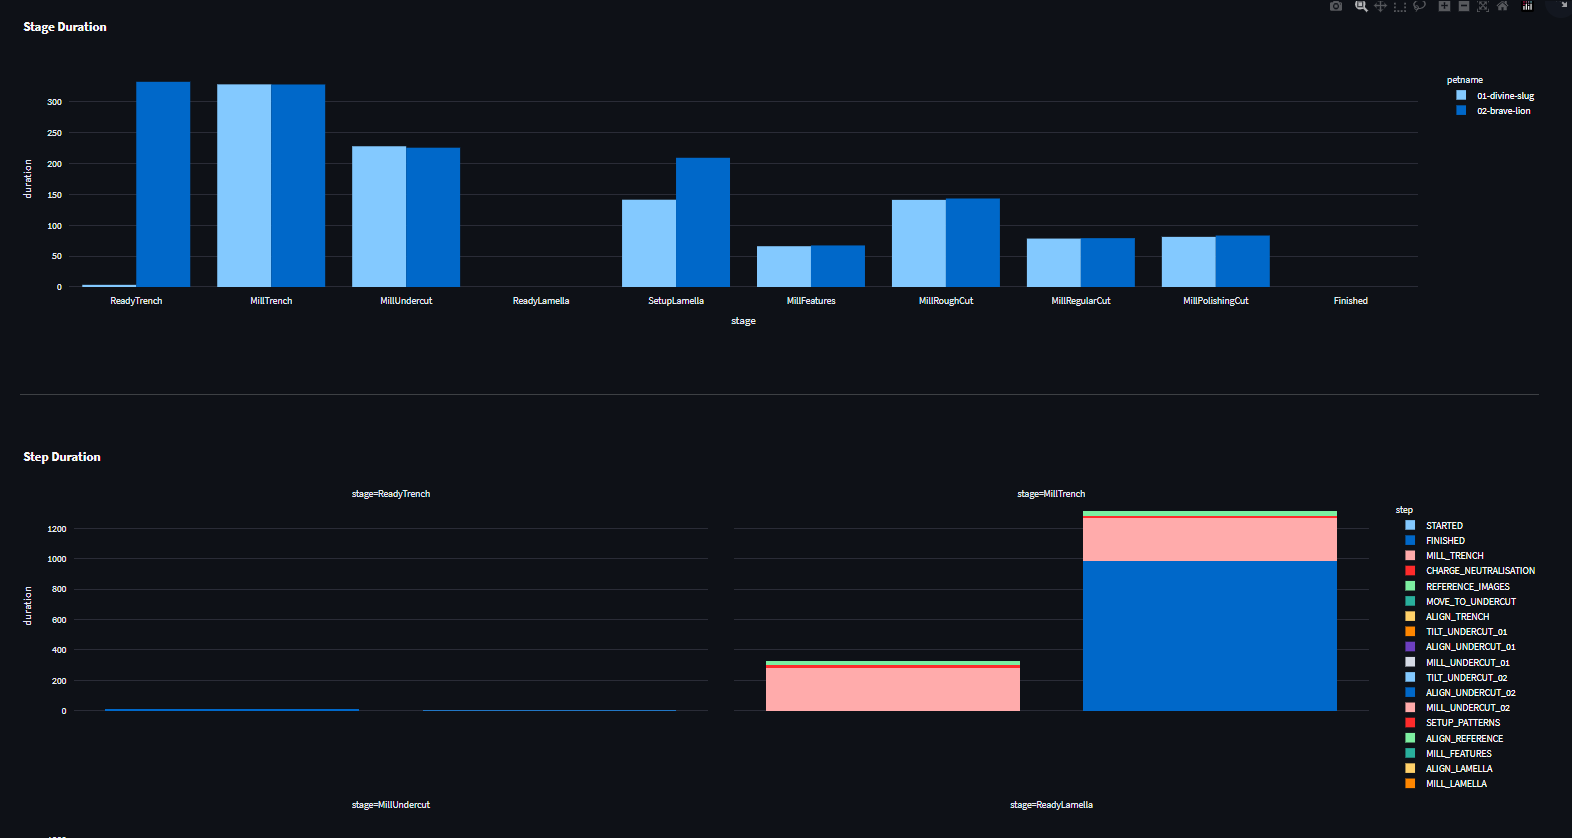Download the plot as PNG via camera icon
Image resolution: width=1572 pixels, height=838 pixels.
click(x=1335, y=6)
